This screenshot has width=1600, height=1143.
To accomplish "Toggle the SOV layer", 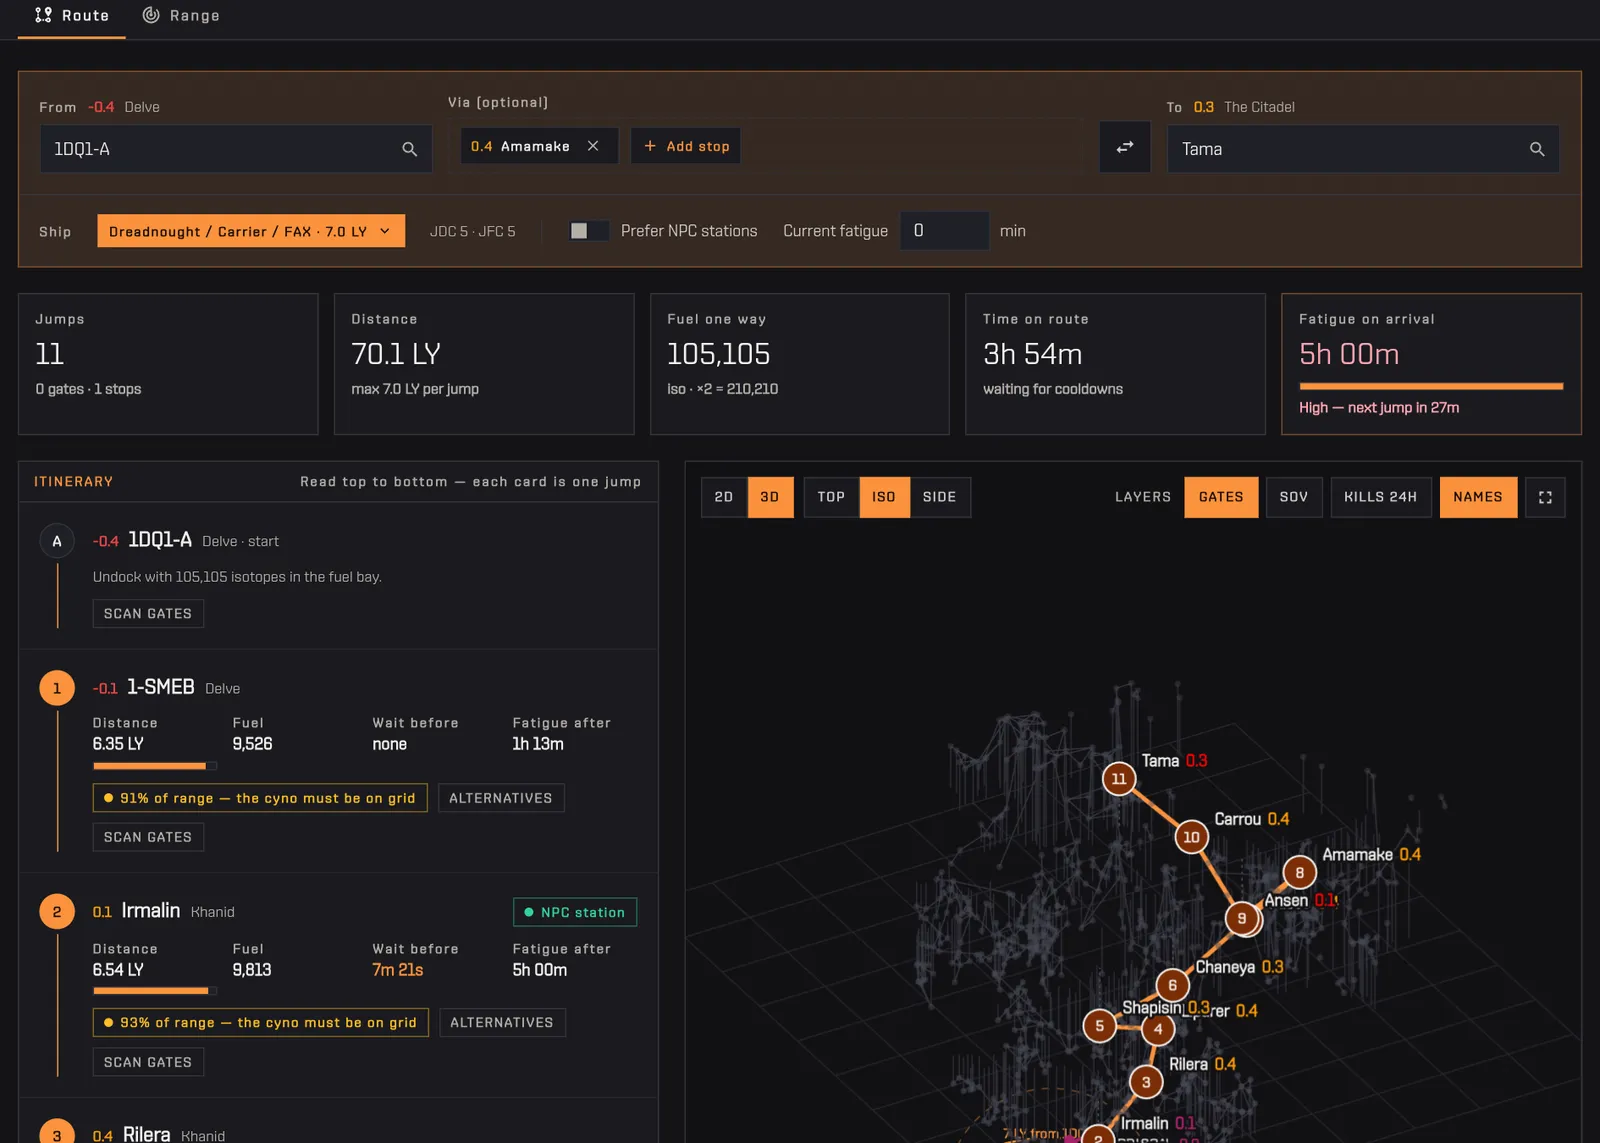I will click(x=1294, y=497).
